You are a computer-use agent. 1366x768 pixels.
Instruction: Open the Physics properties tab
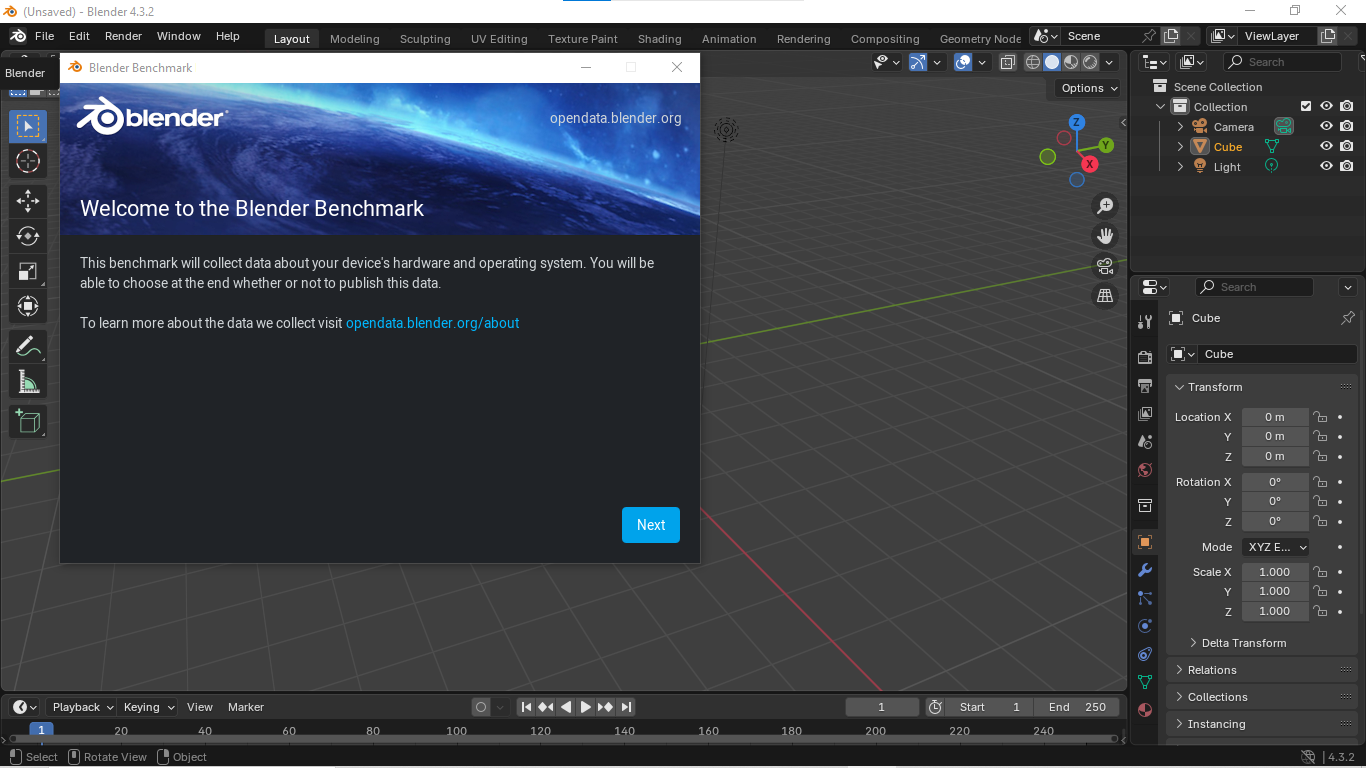[x=1145, y=626]
